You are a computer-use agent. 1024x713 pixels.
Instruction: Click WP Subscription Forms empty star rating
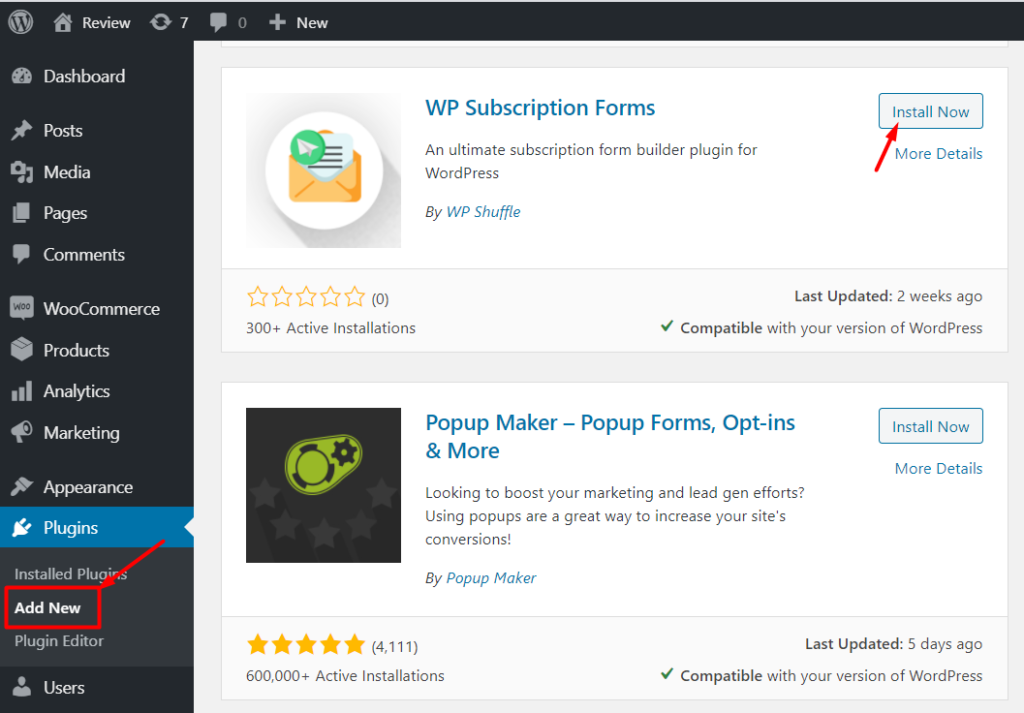[x=306, y=297]
